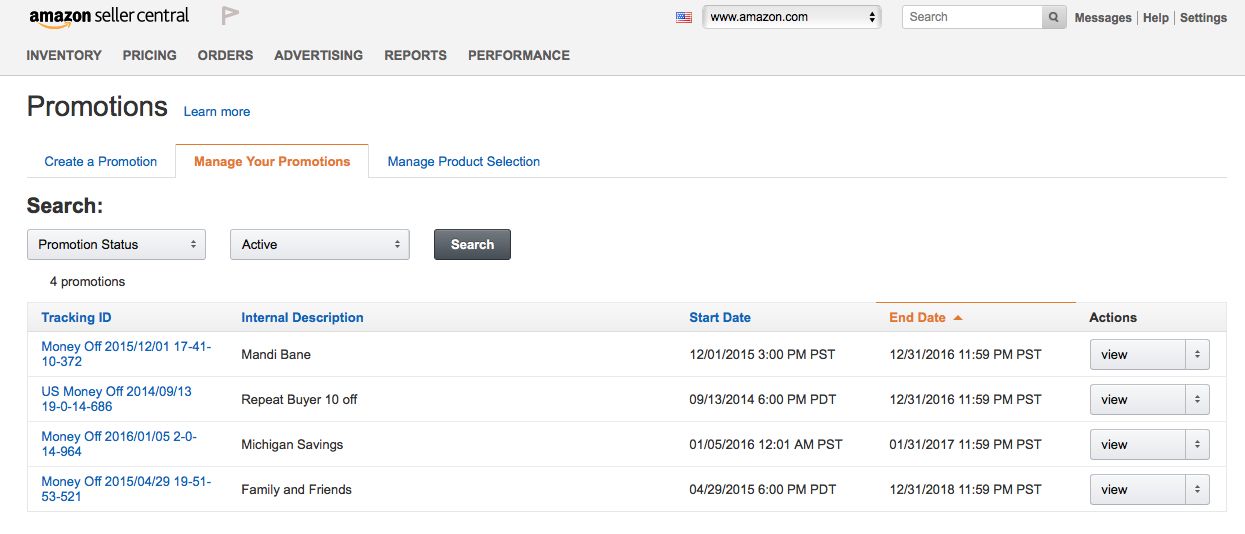
Task: Expand actions arrow for Family and Friends
Action: pyautogui.click(x=1197, y=490)
